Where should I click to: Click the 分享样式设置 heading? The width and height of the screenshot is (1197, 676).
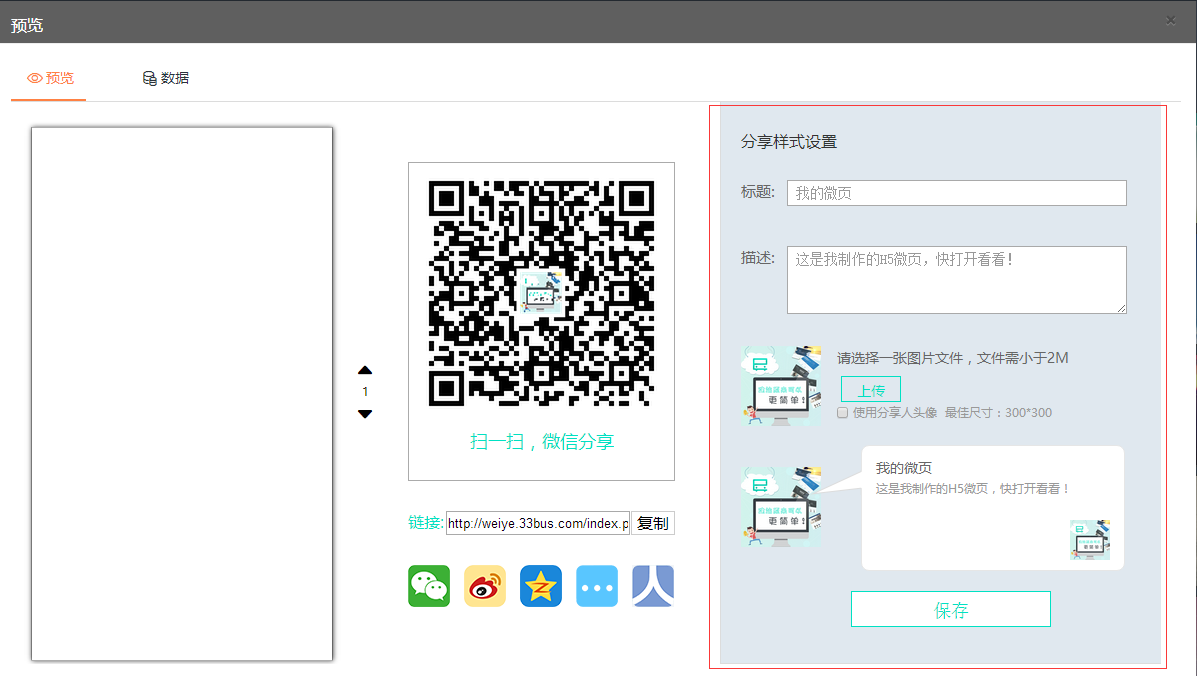[x=789, y=142]
